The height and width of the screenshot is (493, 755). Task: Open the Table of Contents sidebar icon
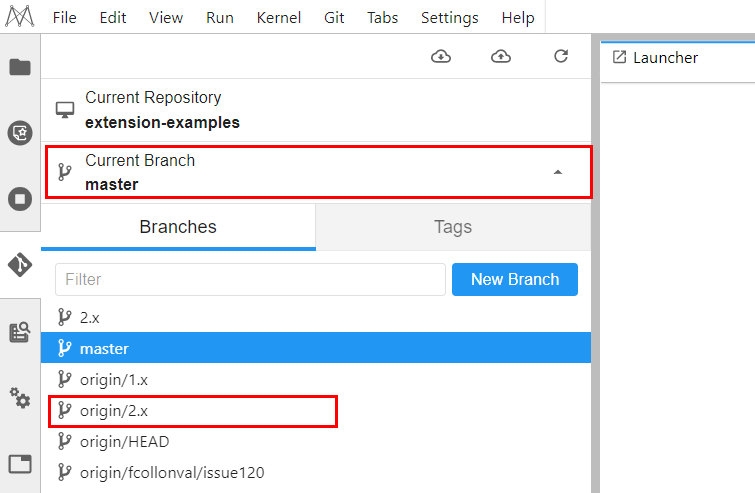pyautogui.click(x=20, y=332)
